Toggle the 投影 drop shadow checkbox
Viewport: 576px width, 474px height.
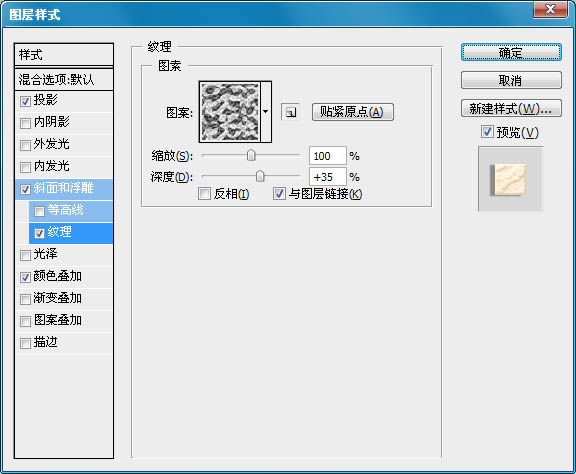pos(25,101)
